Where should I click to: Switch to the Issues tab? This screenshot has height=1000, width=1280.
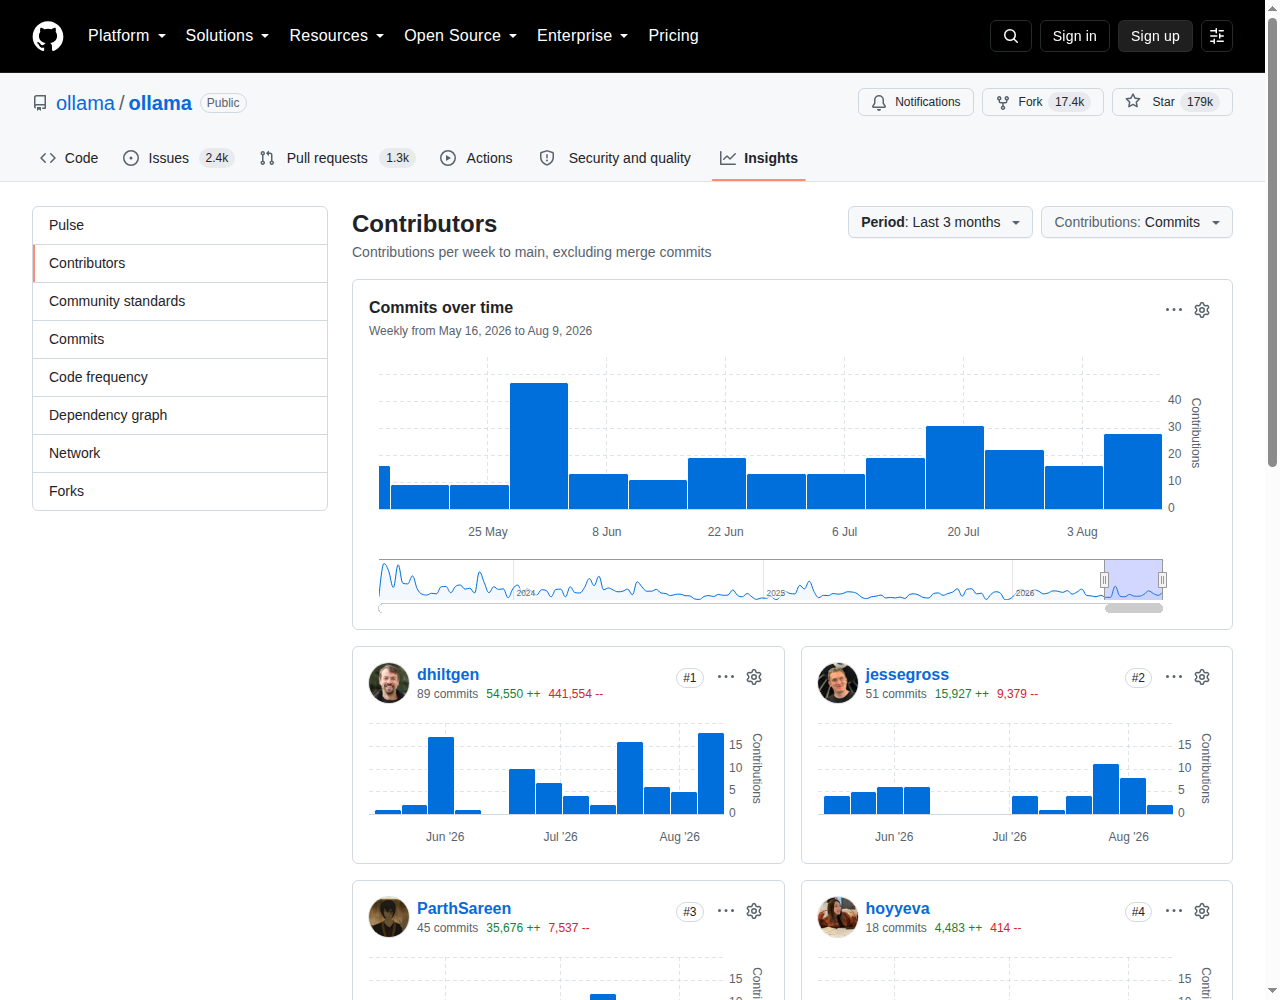click(x=178, y=158)
